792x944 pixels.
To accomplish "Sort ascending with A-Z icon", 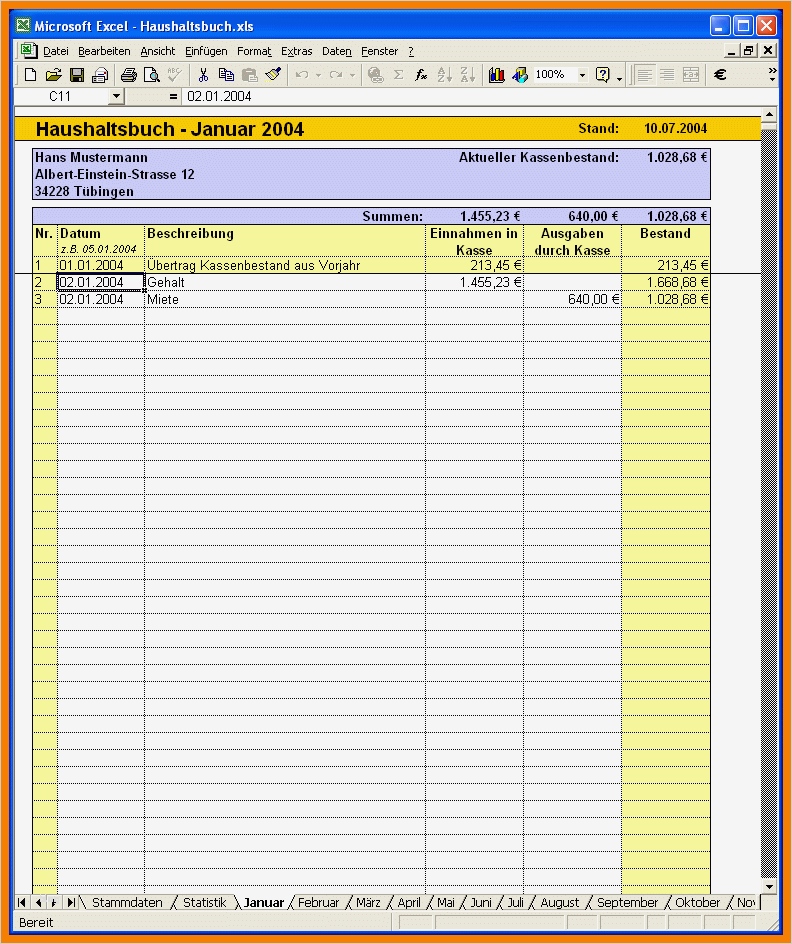I will [444, 75].
